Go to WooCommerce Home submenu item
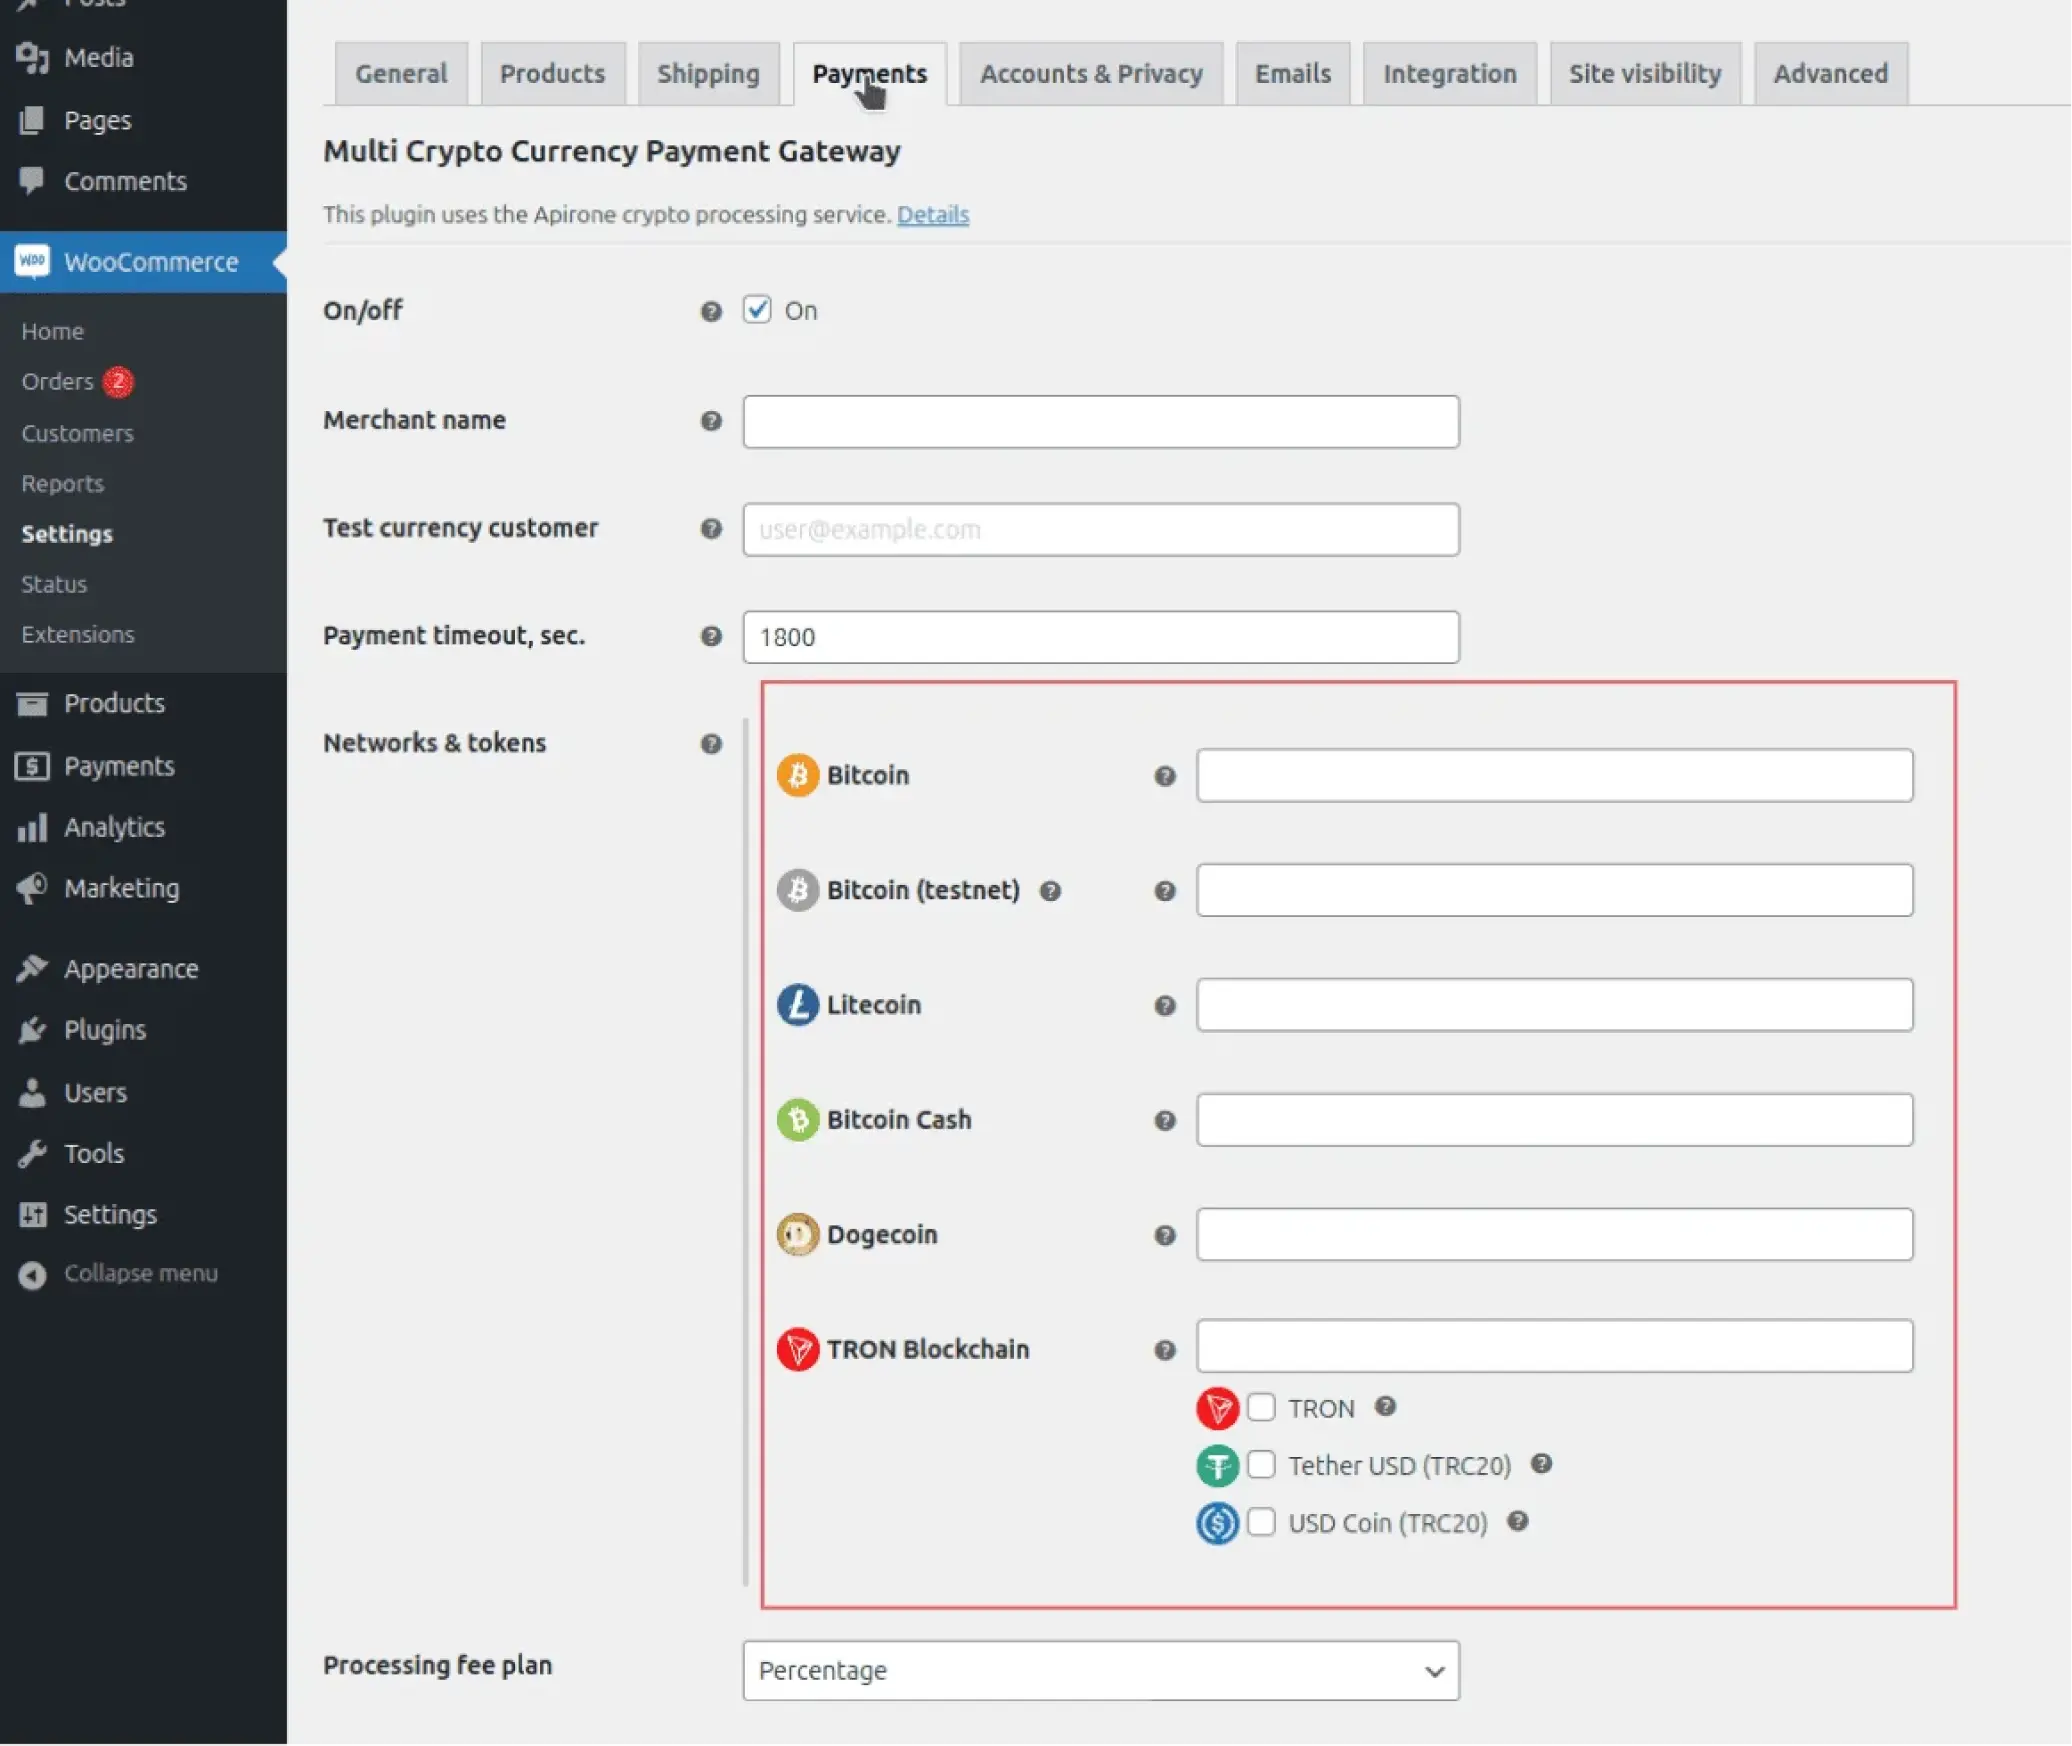This screenshot has height=1746, width=2072. tap(53, 332)
